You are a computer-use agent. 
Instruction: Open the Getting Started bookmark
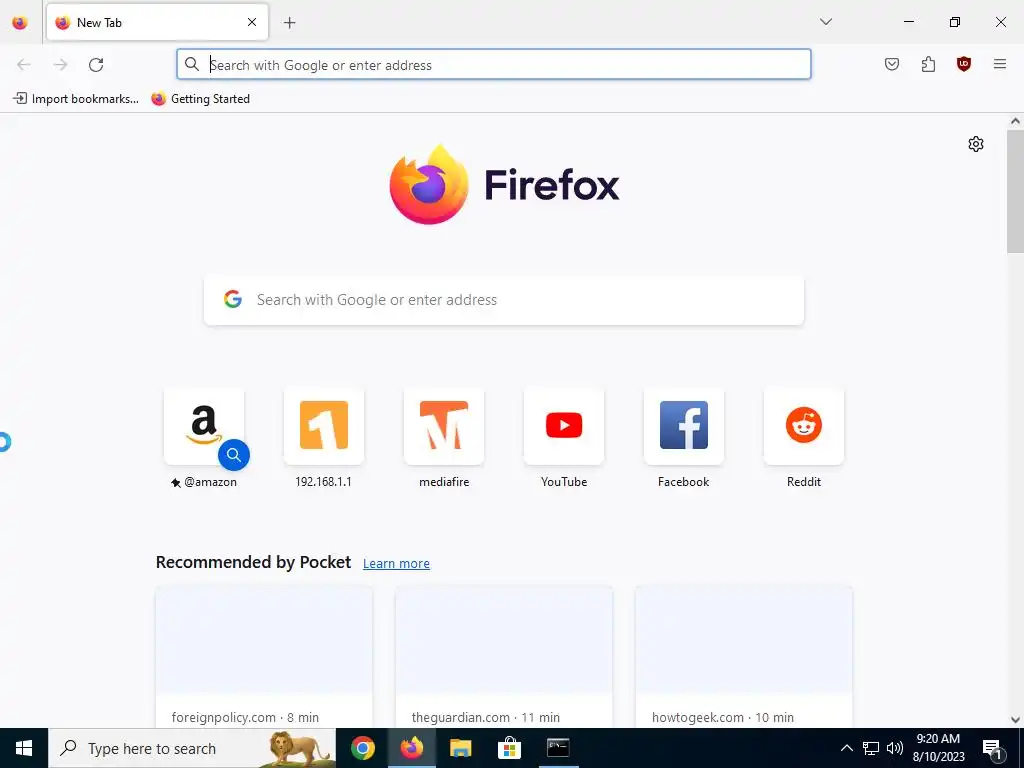200,99
